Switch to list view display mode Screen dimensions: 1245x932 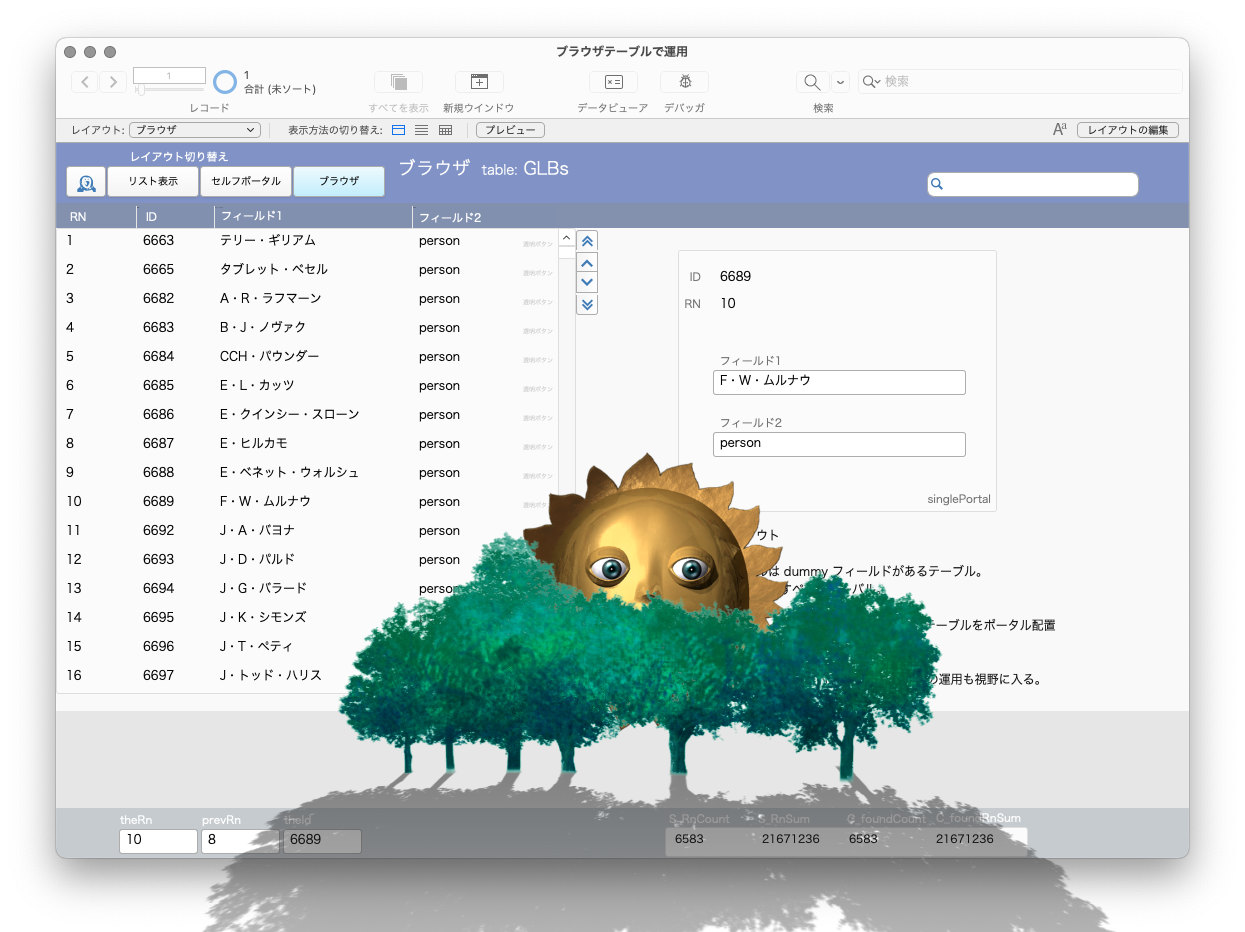(422, 130)
